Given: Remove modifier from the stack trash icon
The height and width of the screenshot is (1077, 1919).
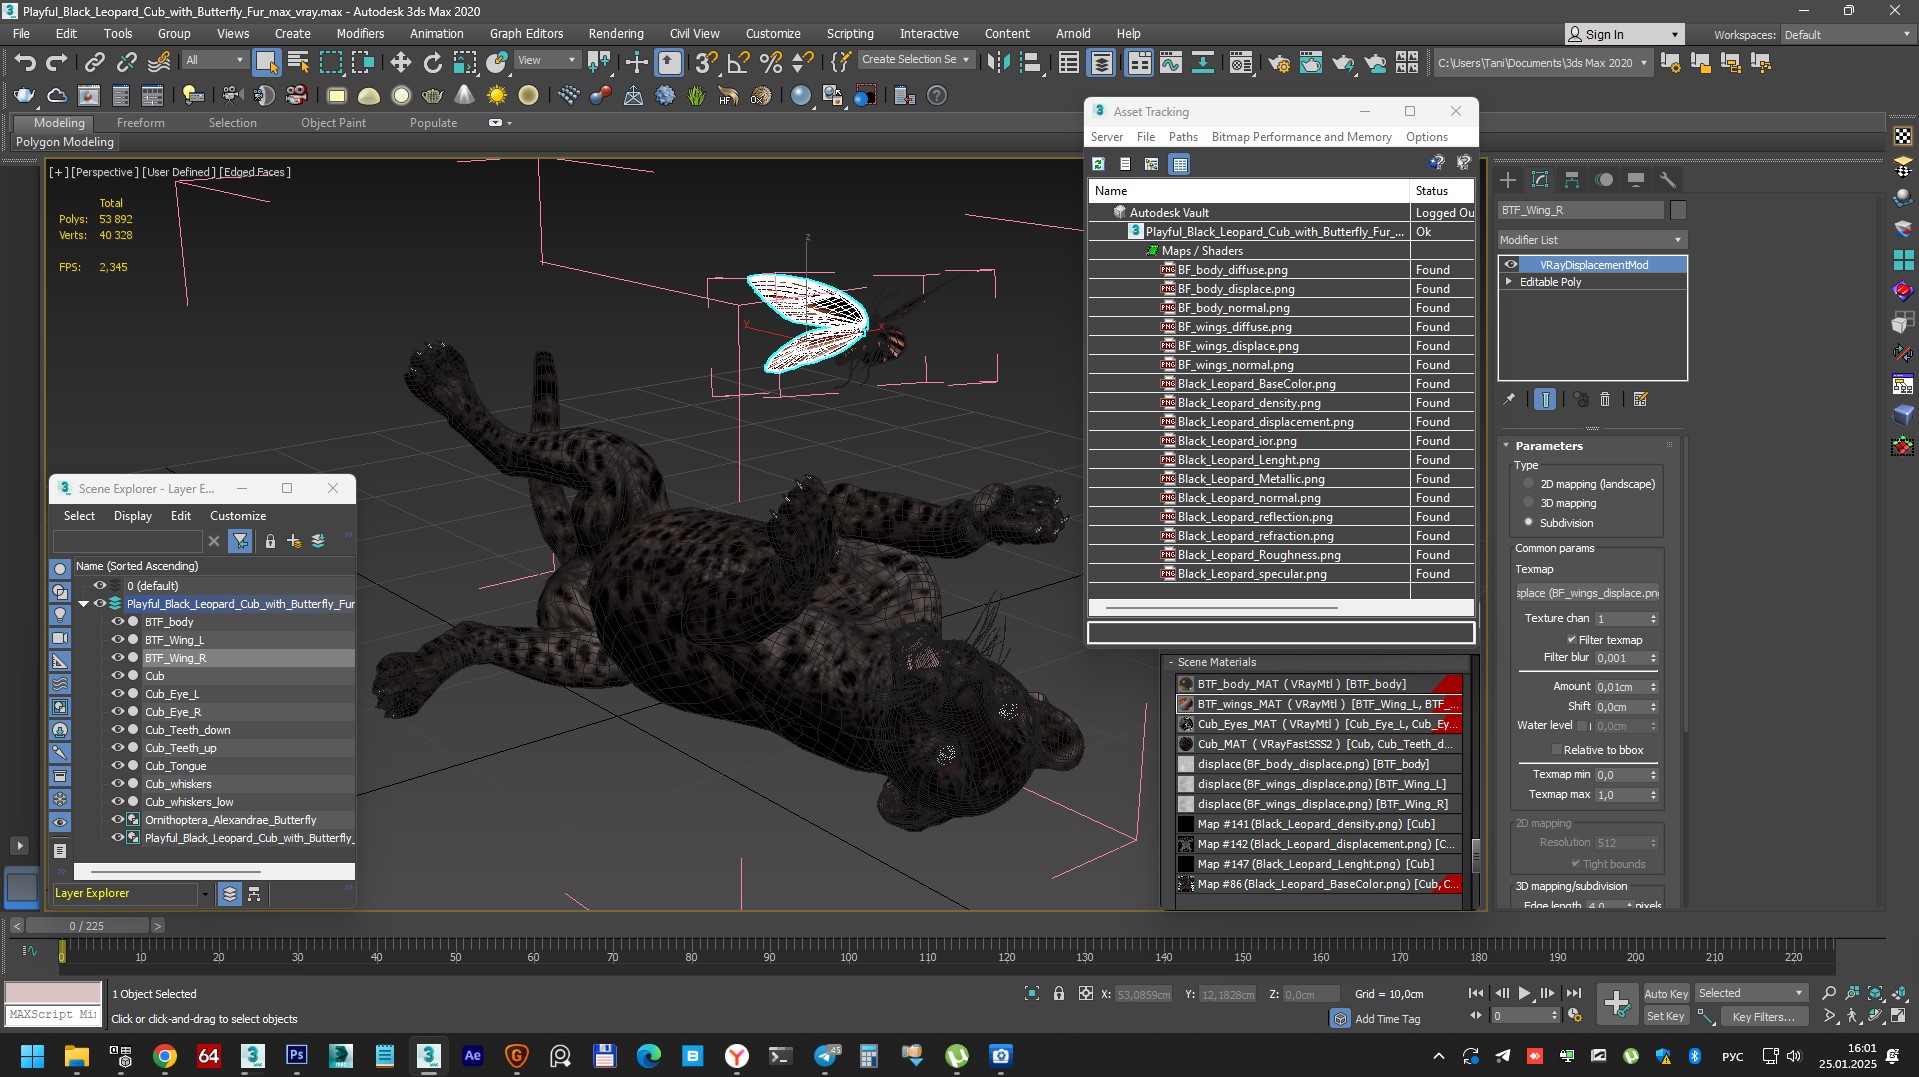Looking at the screenshot, I should [x=1605, y=399].
